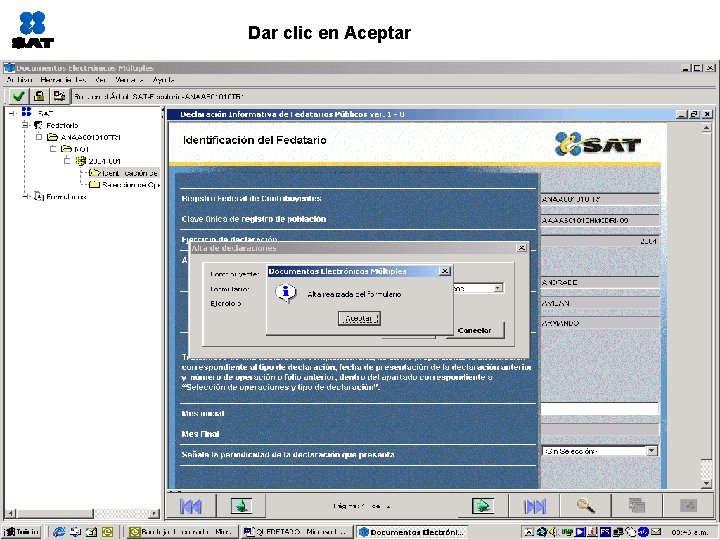
Task: Switch to Bandeja de entrada taskbar window
Action: [181, 532]
